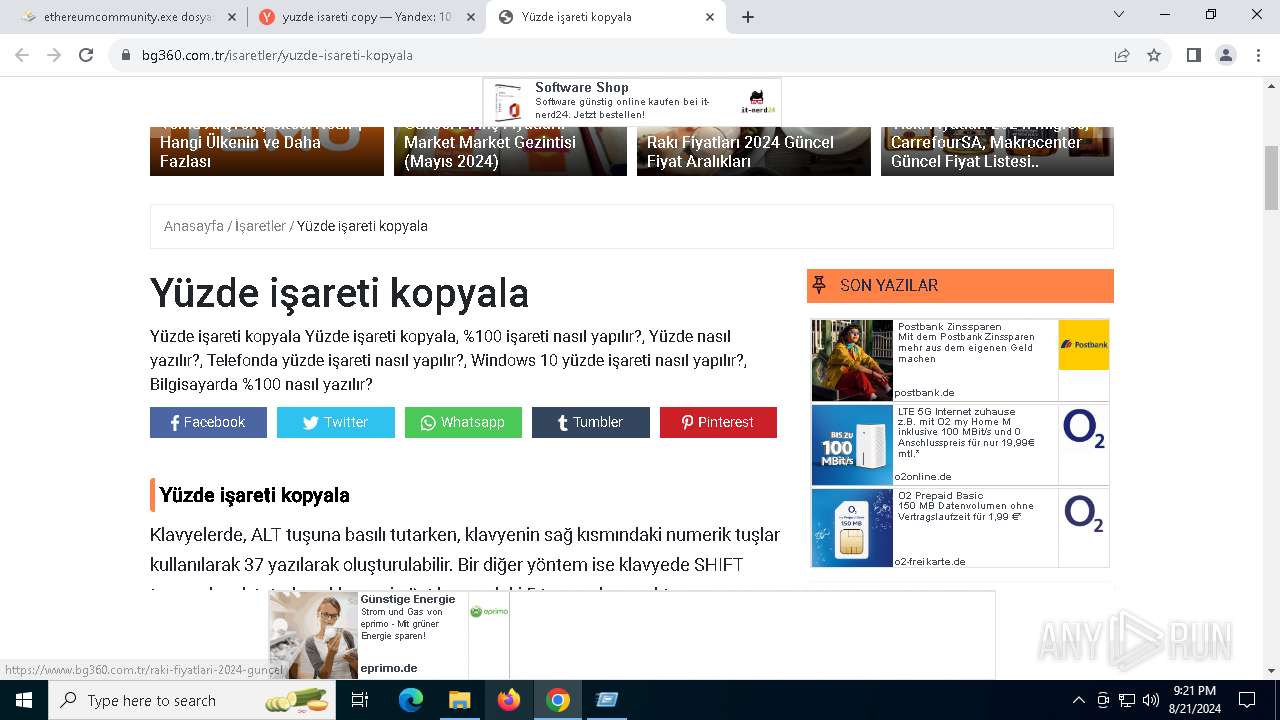Select the Yüzde işareti kopyala tab
The height and width of the screenshot is (720, 1280).
click(x=606, y=17)
